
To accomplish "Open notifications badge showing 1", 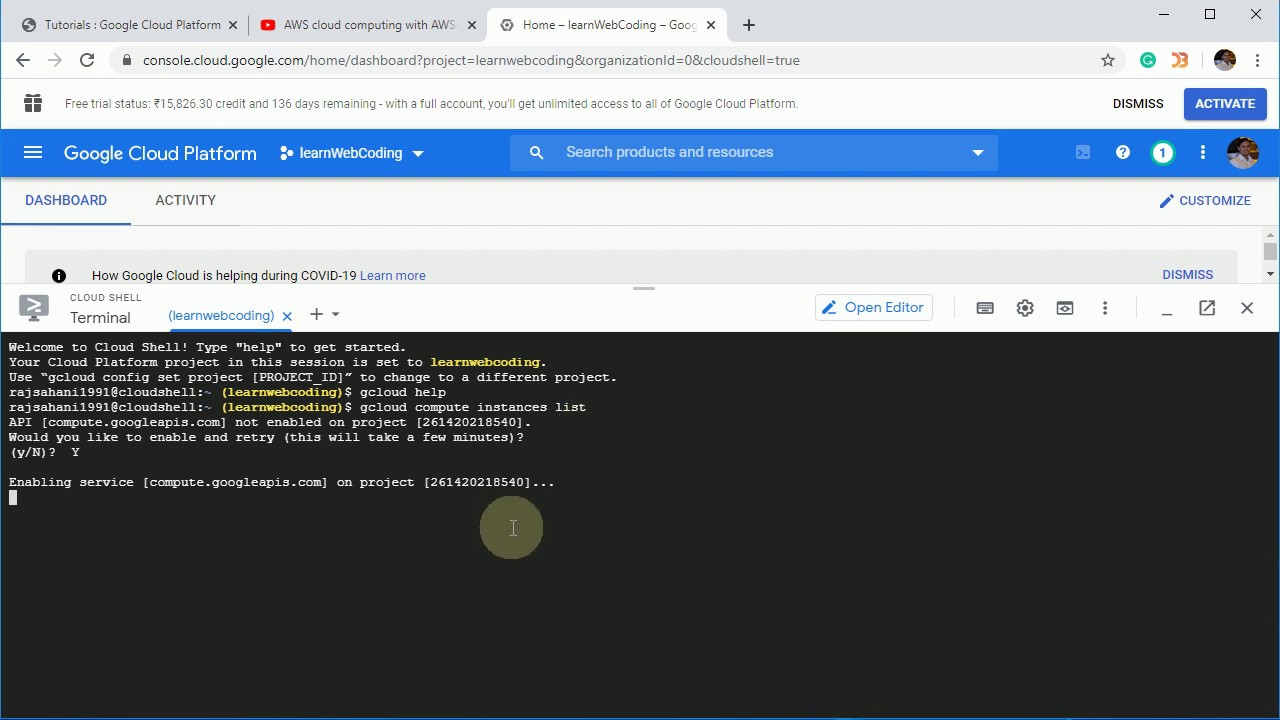I will click(1162, 153).
